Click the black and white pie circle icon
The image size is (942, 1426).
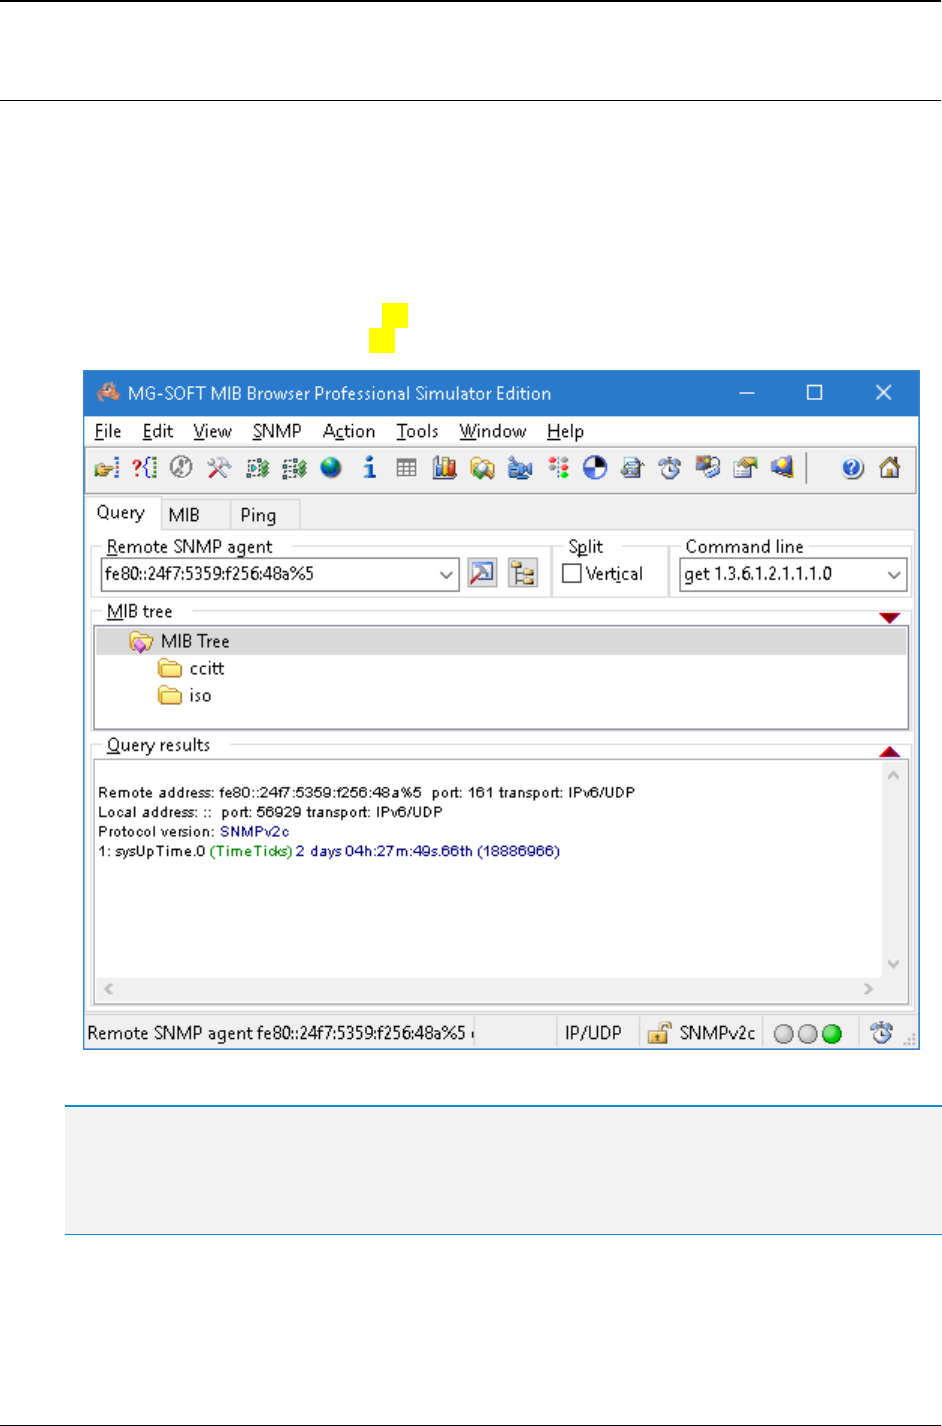click(595, 467)
